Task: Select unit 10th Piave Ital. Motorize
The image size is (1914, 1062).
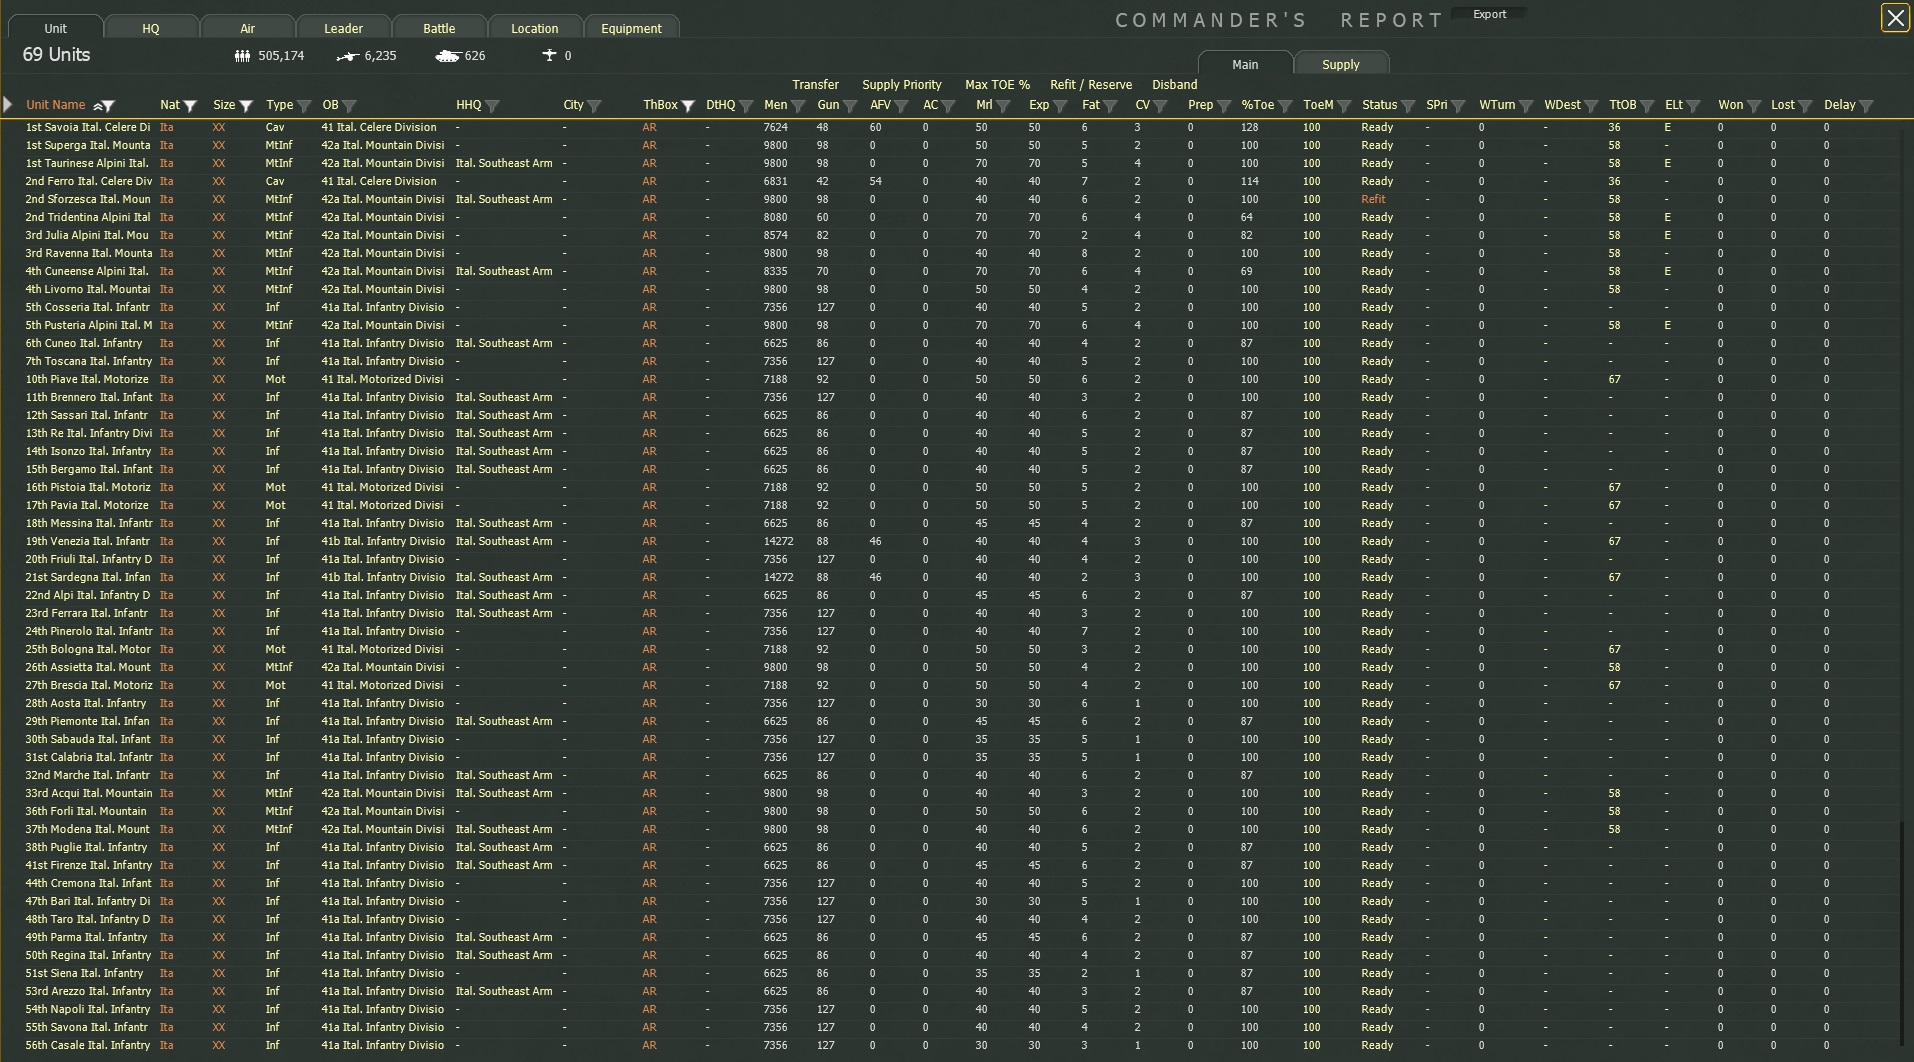Action: pos(87,380)
